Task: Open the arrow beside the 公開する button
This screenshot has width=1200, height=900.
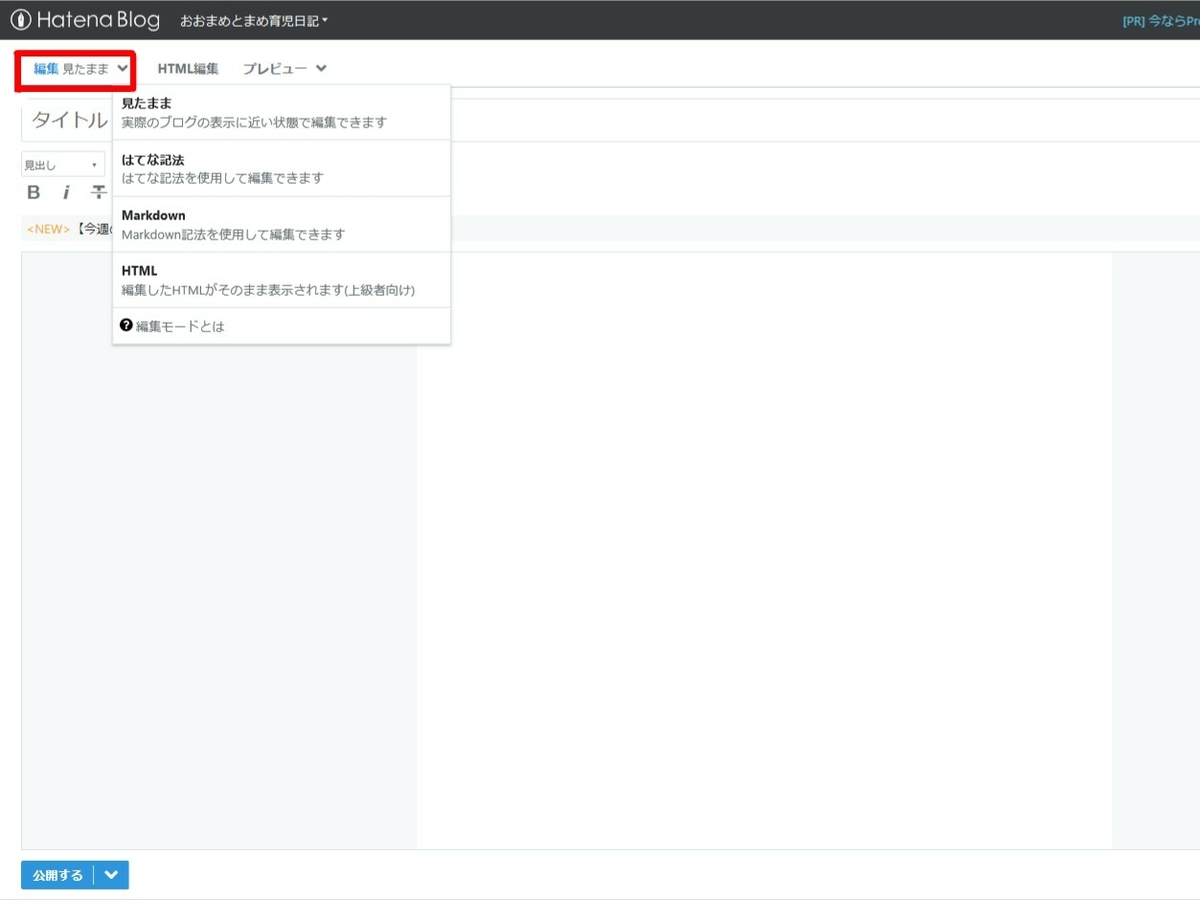Action: 111,874
